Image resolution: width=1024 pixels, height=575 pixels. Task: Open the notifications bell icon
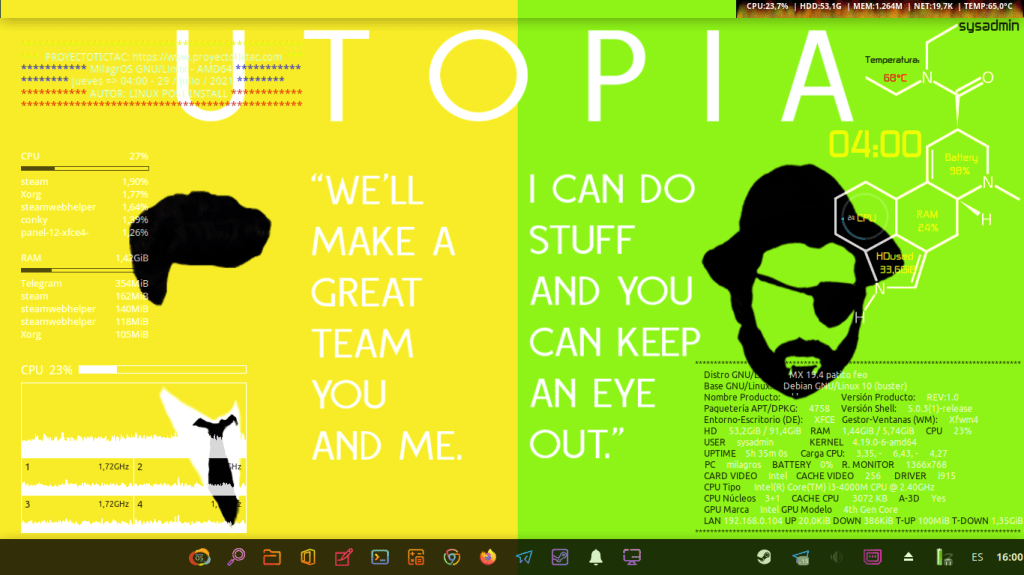(x=596, y=557)
